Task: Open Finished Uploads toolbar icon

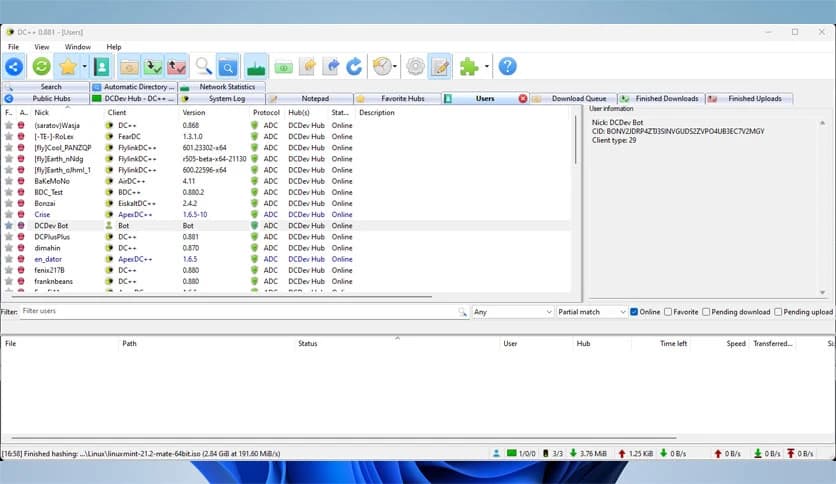Action: click(x=176, y=67)
